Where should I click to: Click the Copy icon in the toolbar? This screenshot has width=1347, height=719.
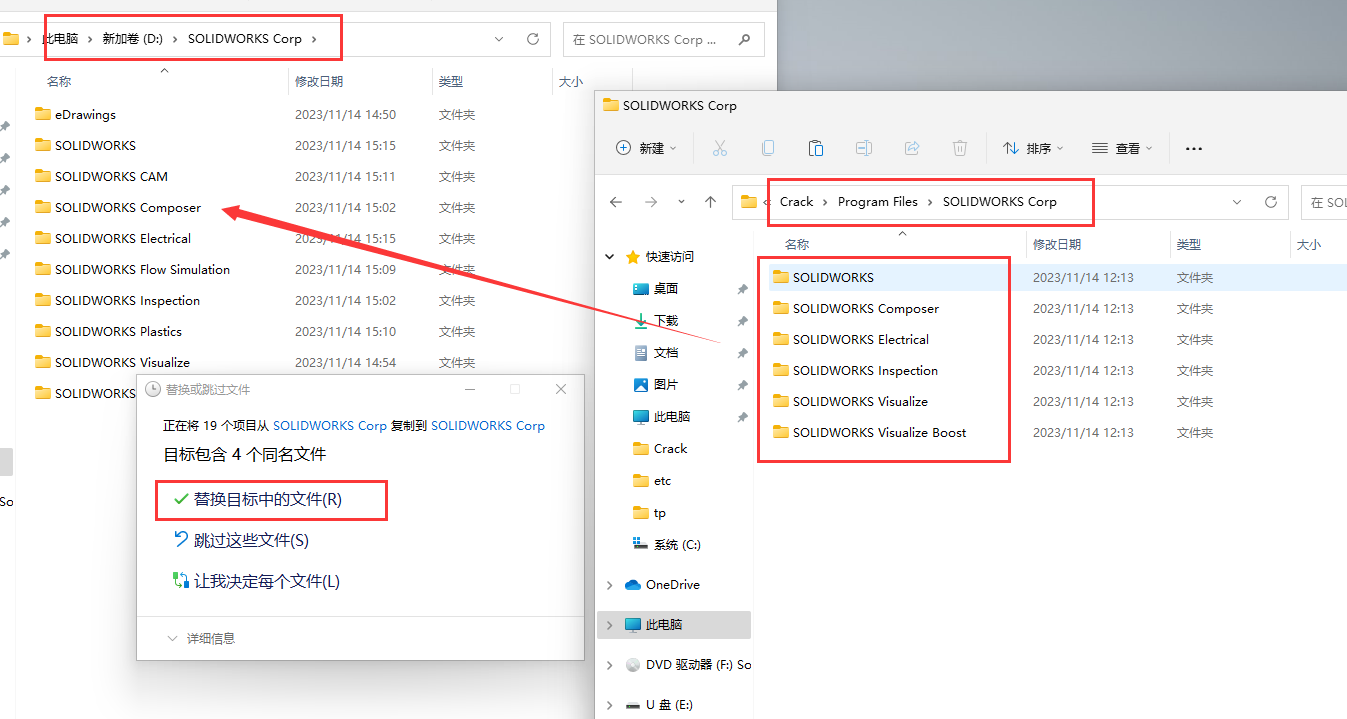pos(768,147)
